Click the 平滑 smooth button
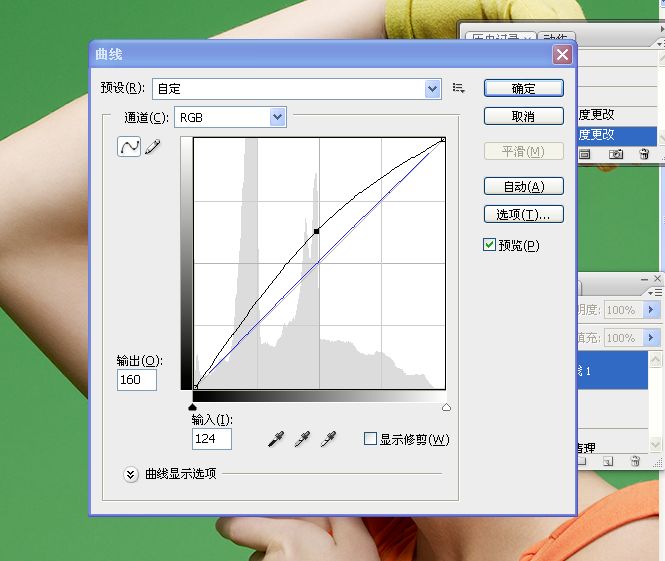This screenshot has width=665, height=561. click(524, 151)
